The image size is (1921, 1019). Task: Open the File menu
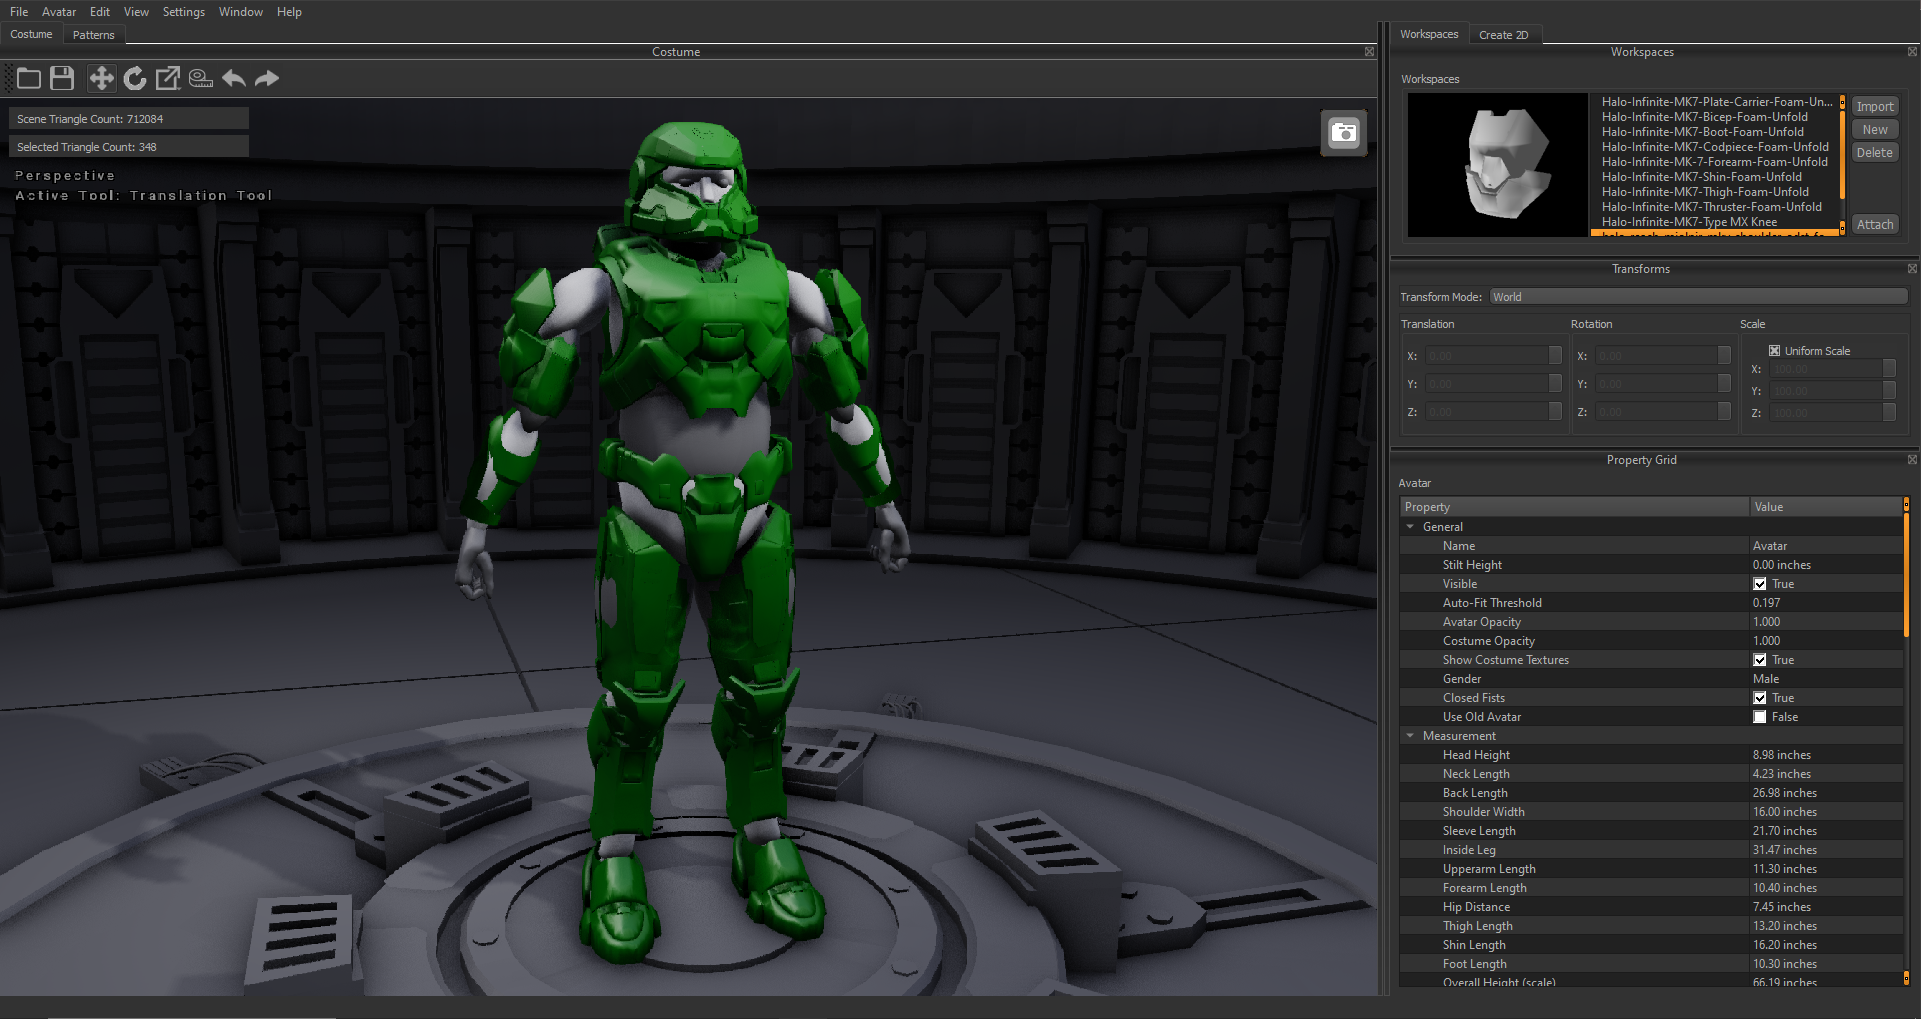[x=19, y=12]
